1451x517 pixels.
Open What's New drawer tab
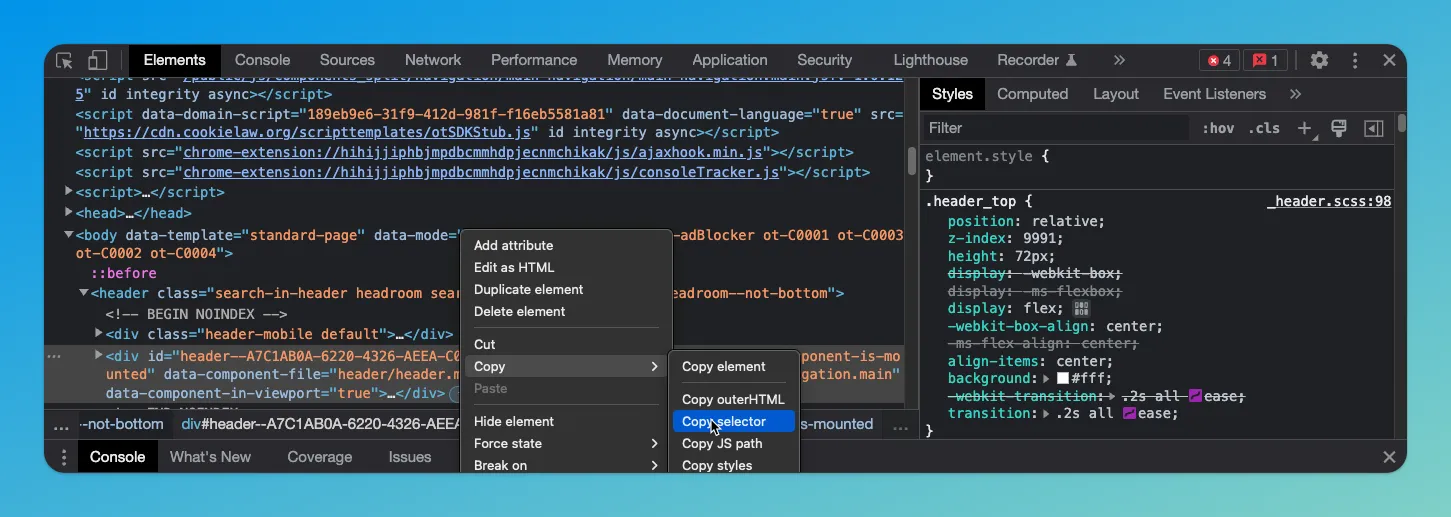[x=210, y=457]
